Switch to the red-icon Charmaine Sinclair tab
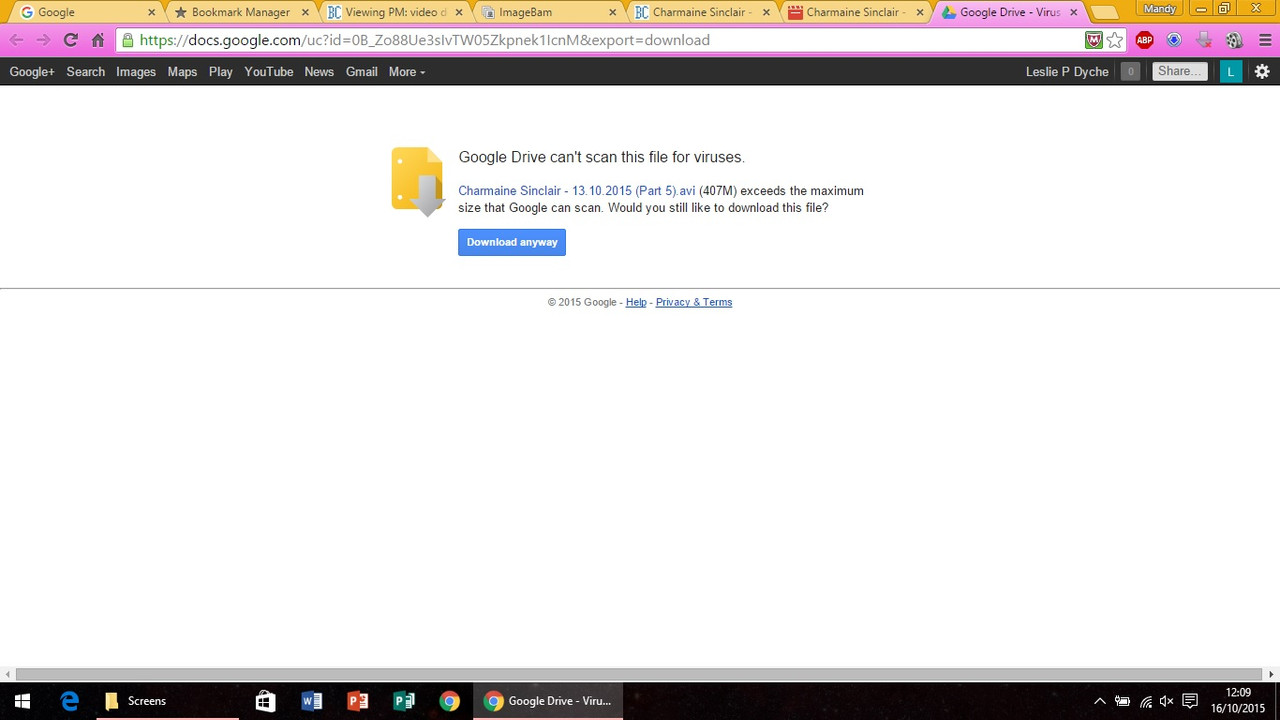 pyautogui.click(x=856, y=12)
